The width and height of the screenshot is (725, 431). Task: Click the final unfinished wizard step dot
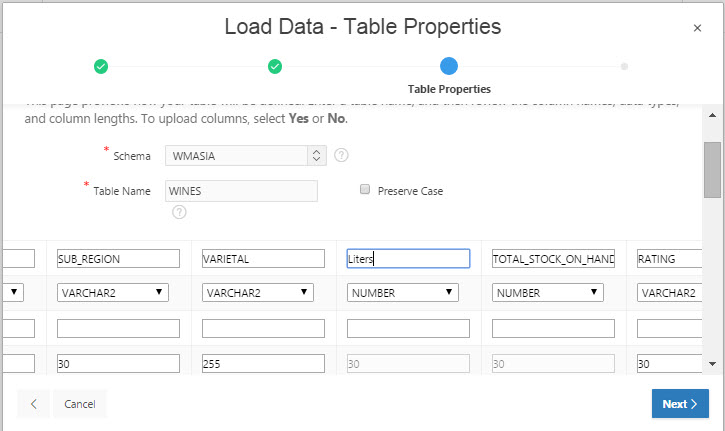tap(624, 67)
